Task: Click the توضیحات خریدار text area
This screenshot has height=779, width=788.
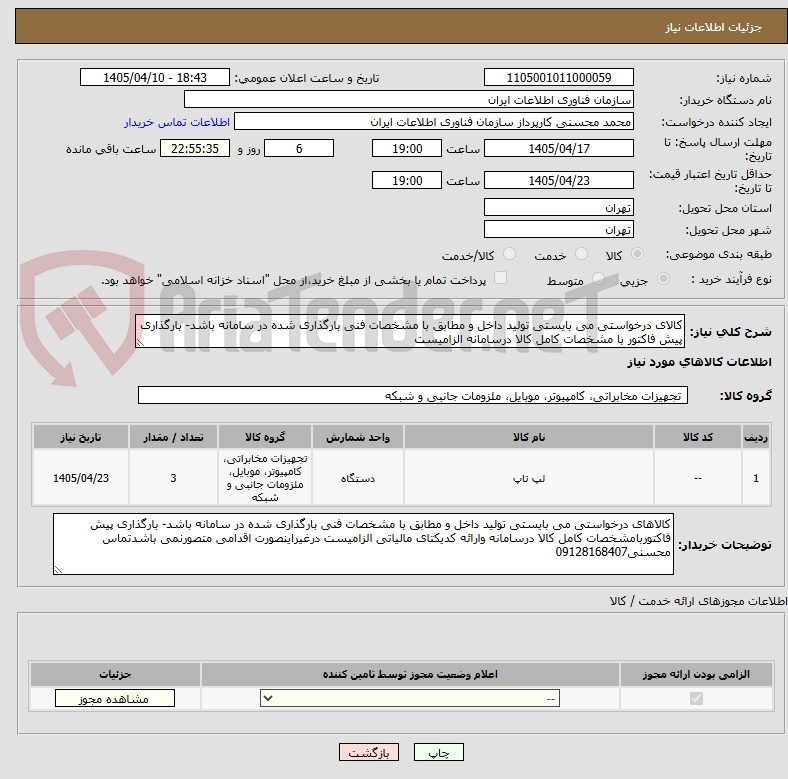Action: pyautogui.click(x=363, y=544)
